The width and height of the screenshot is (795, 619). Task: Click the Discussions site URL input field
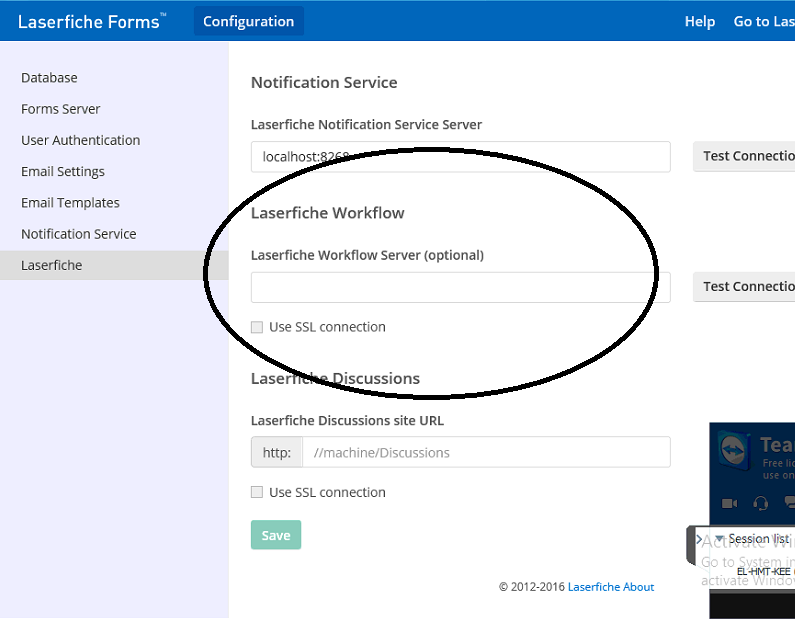click(x=486, y=452)
